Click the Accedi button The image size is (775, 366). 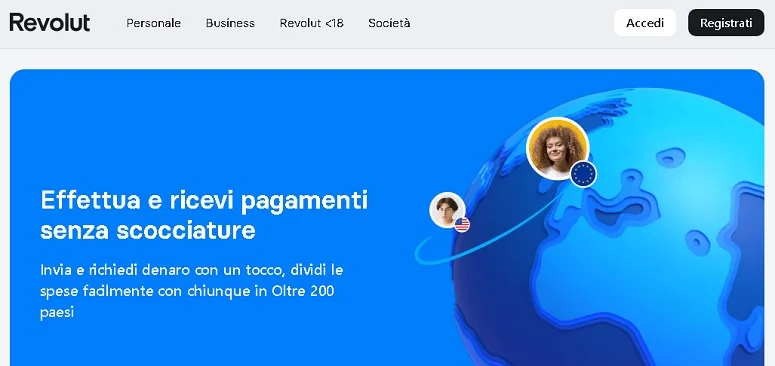click(x=645, y=23)
